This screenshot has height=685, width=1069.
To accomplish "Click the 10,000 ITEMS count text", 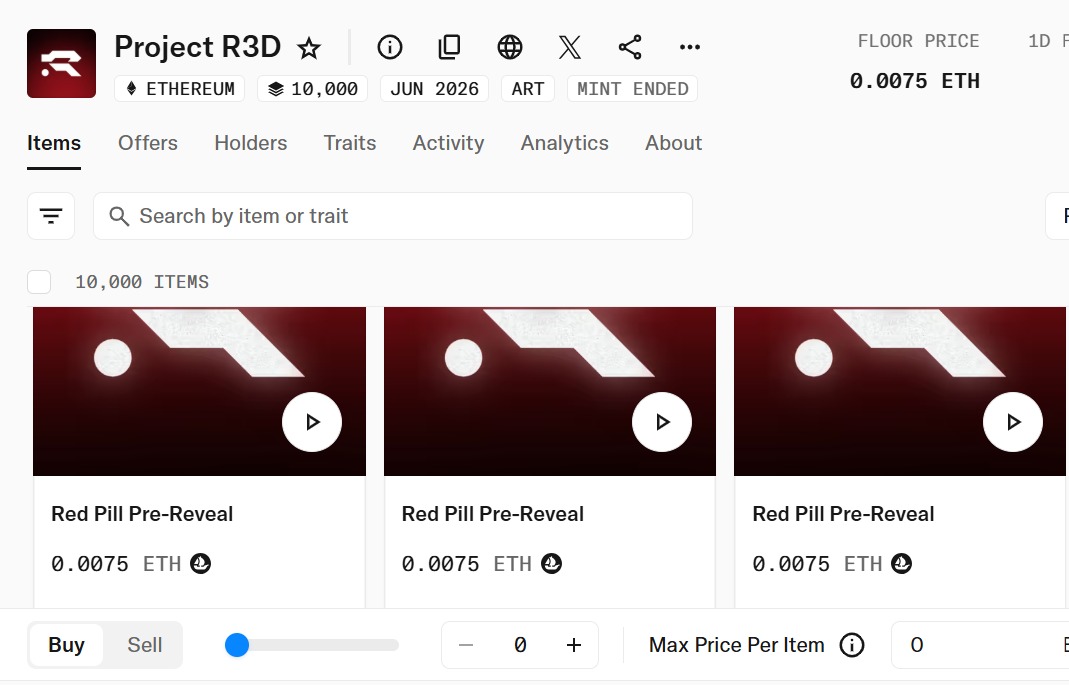I will point(142,282).
